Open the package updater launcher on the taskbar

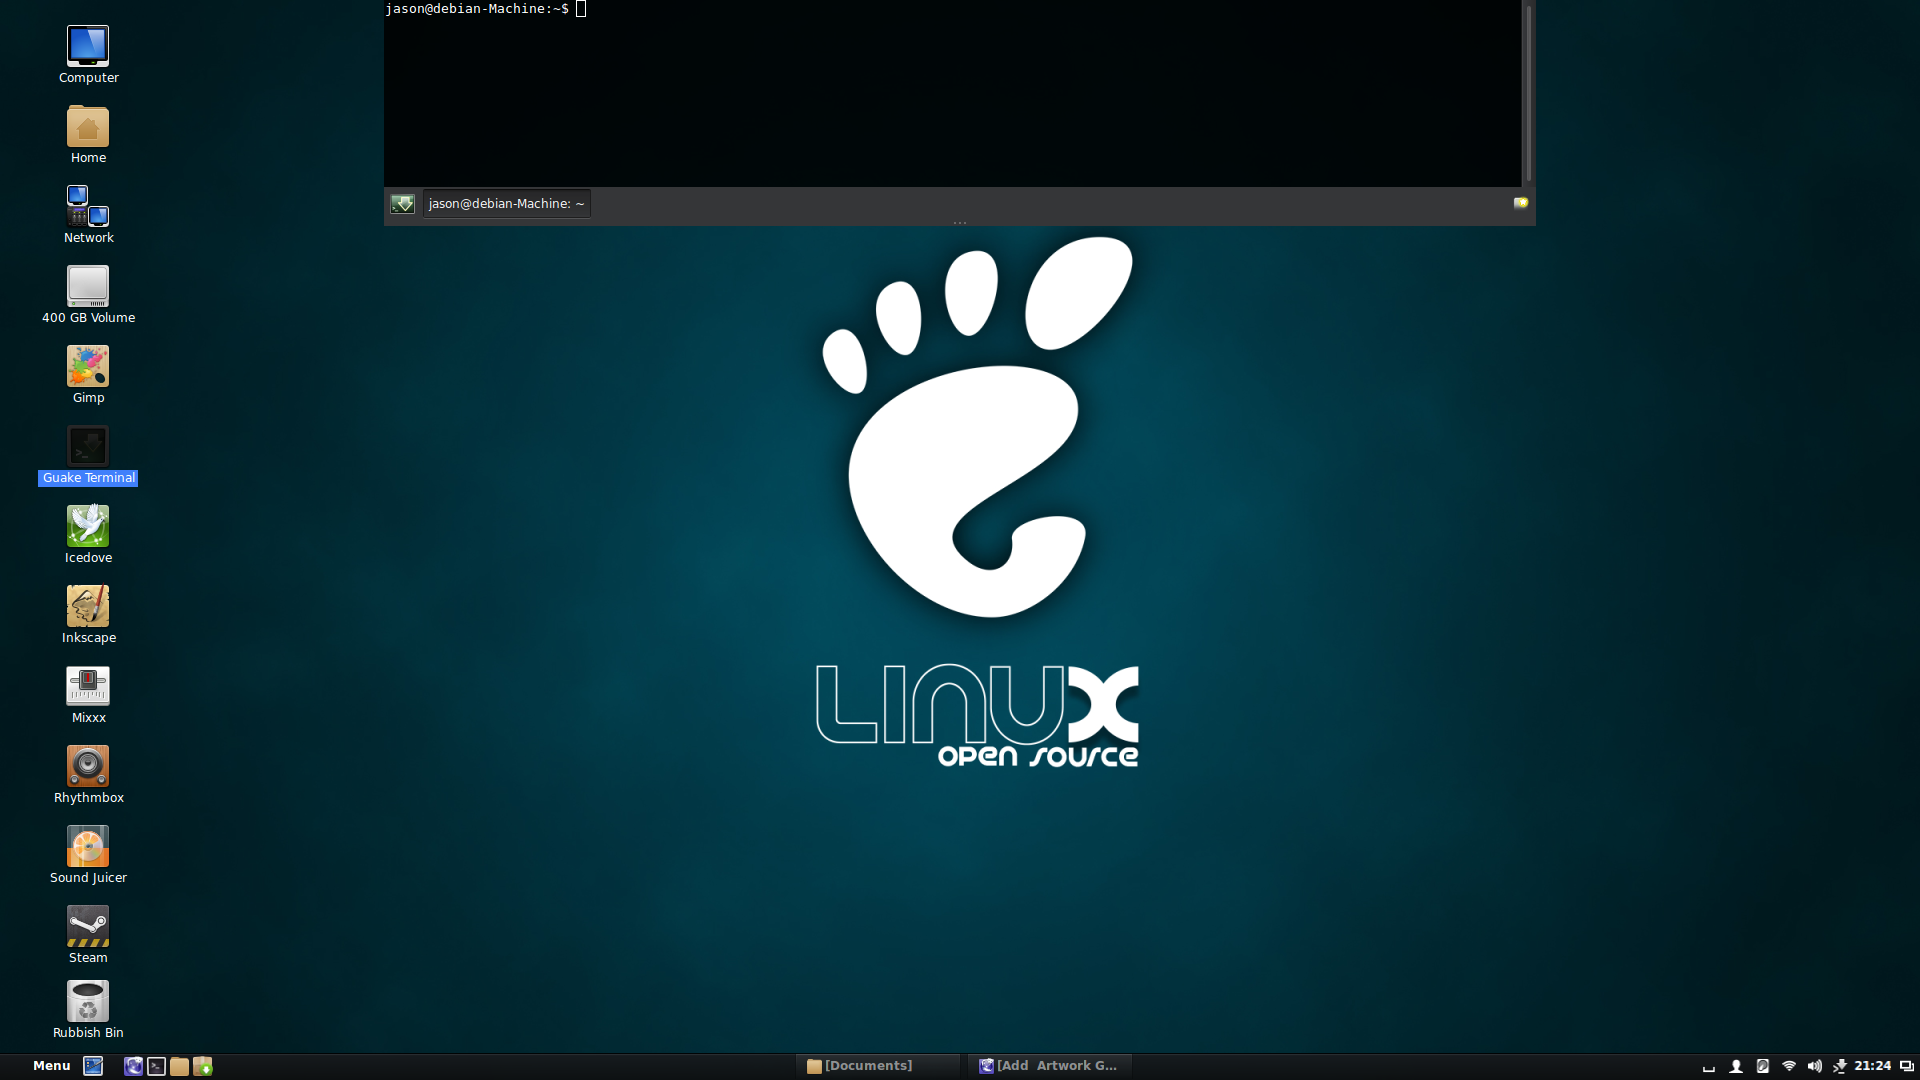[203, 1067]
